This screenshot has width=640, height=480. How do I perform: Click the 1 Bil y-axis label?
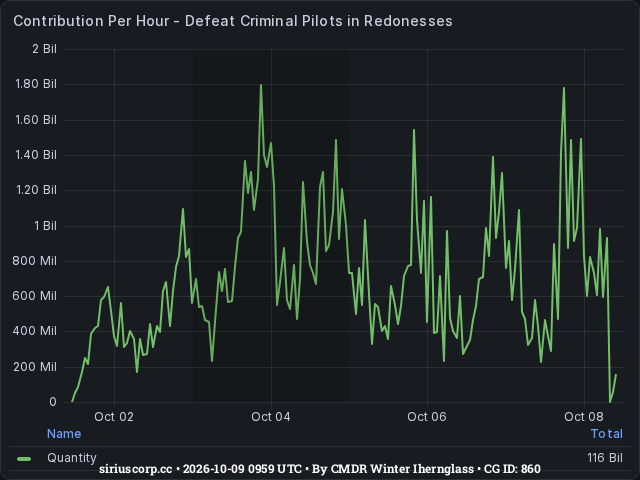[x=45, y=226]
